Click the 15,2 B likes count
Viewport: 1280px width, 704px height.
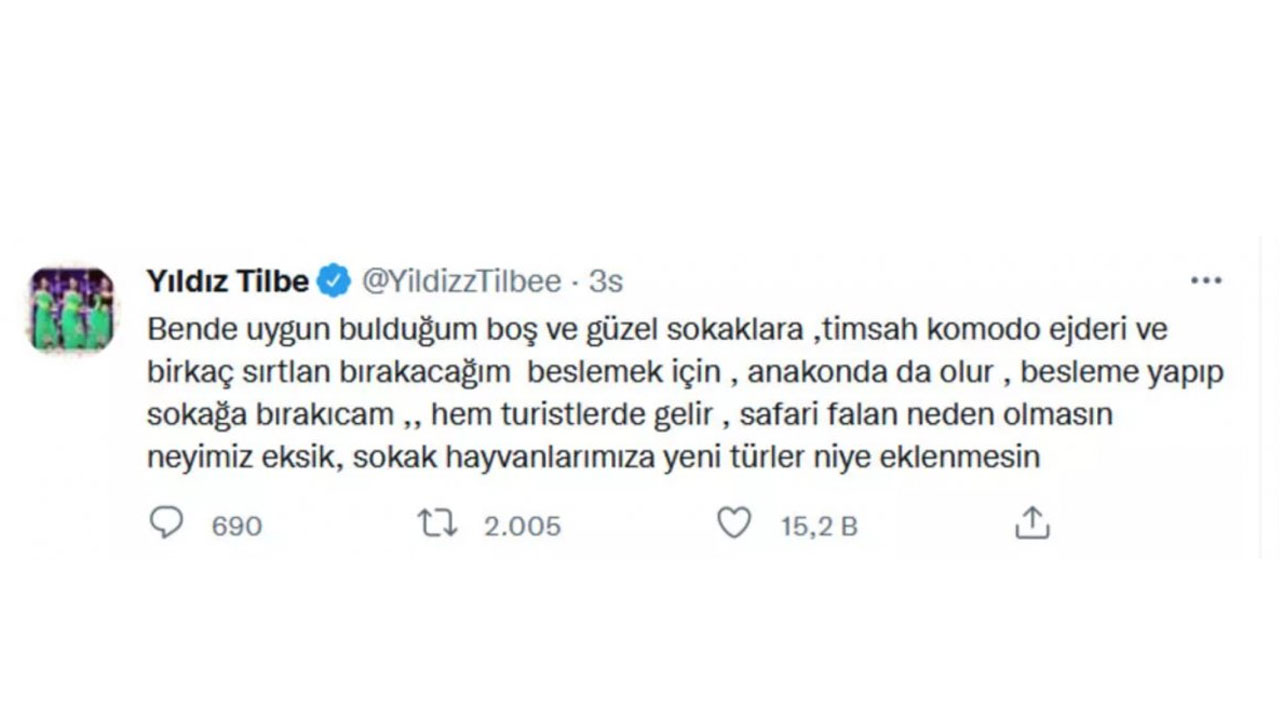(818, 524)
